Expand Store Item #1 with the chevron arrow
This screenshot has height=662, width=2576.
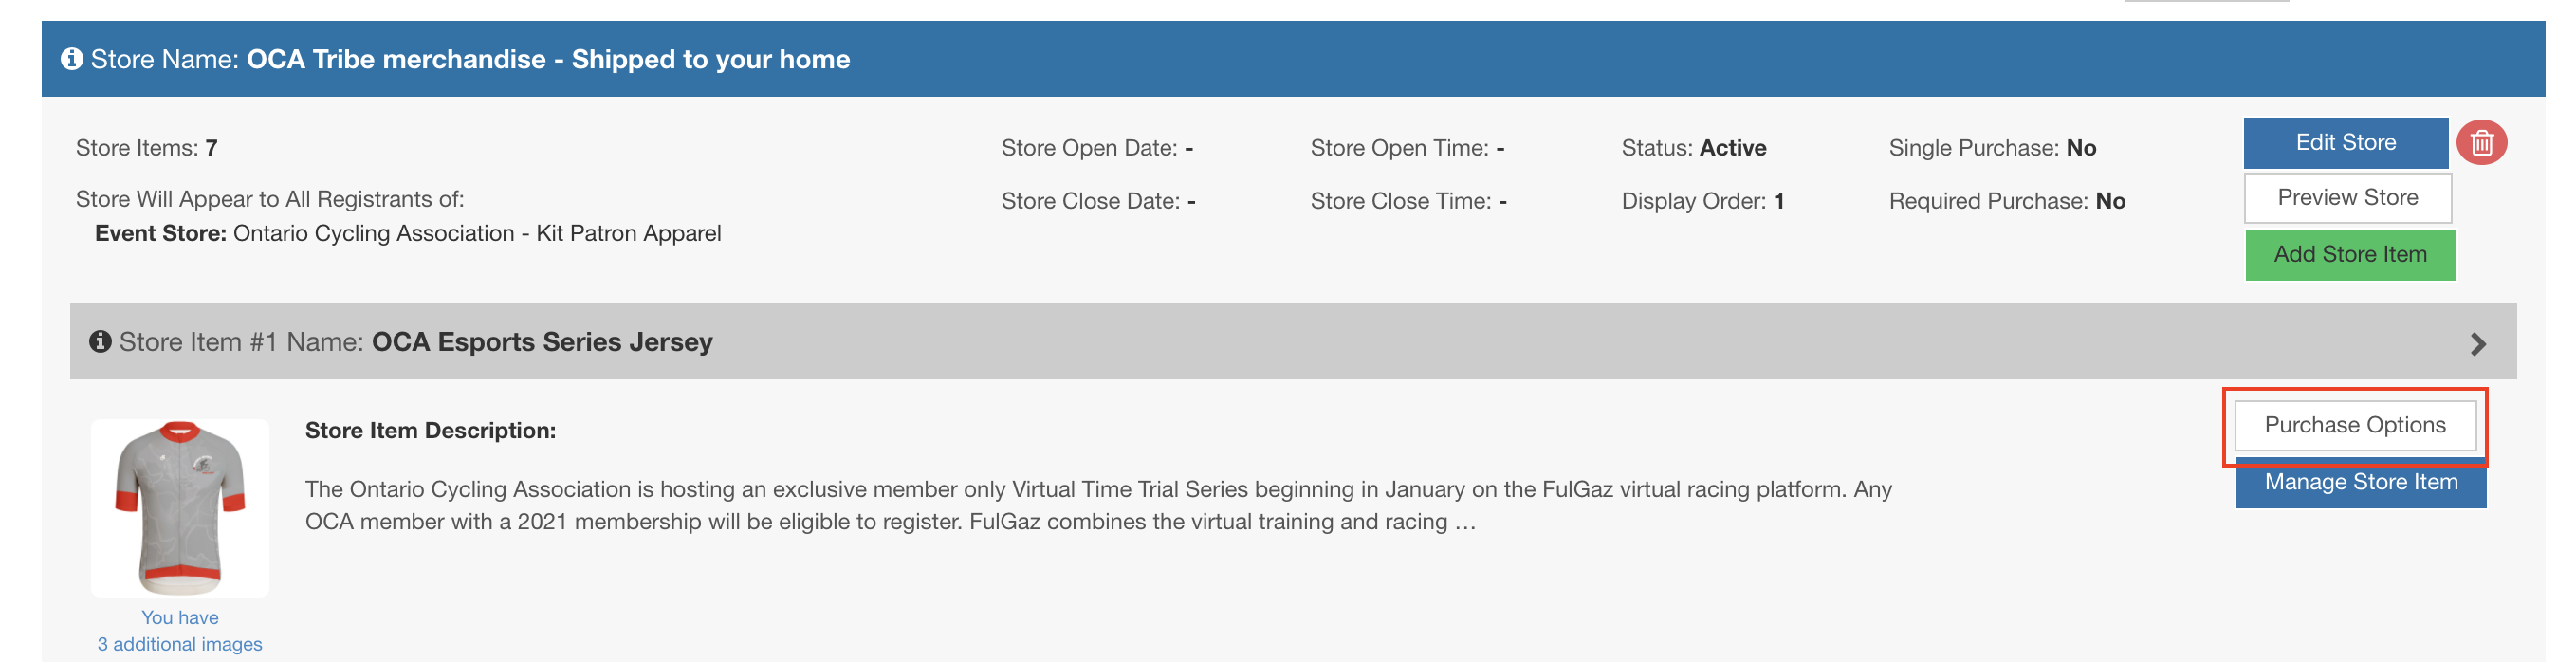(2477, 344)
